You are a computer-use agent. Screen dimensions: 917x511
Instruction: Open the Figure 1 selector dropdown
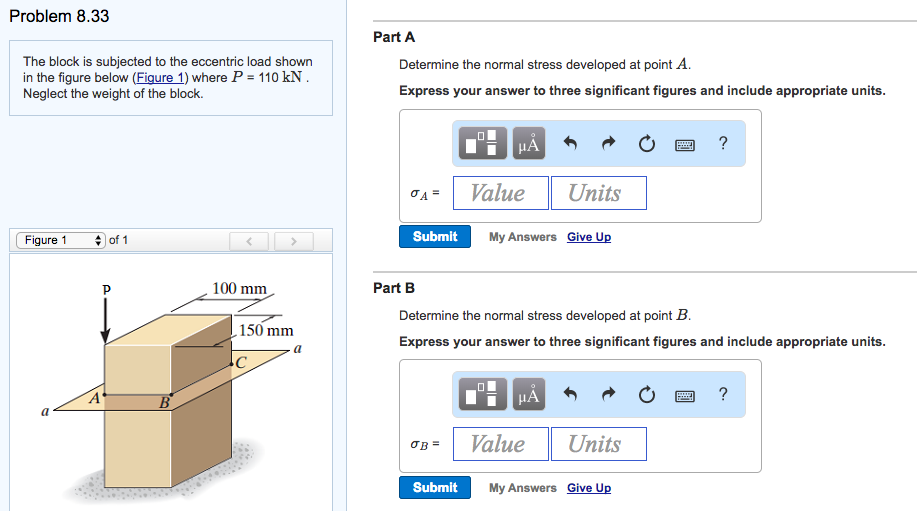(60, 240)
